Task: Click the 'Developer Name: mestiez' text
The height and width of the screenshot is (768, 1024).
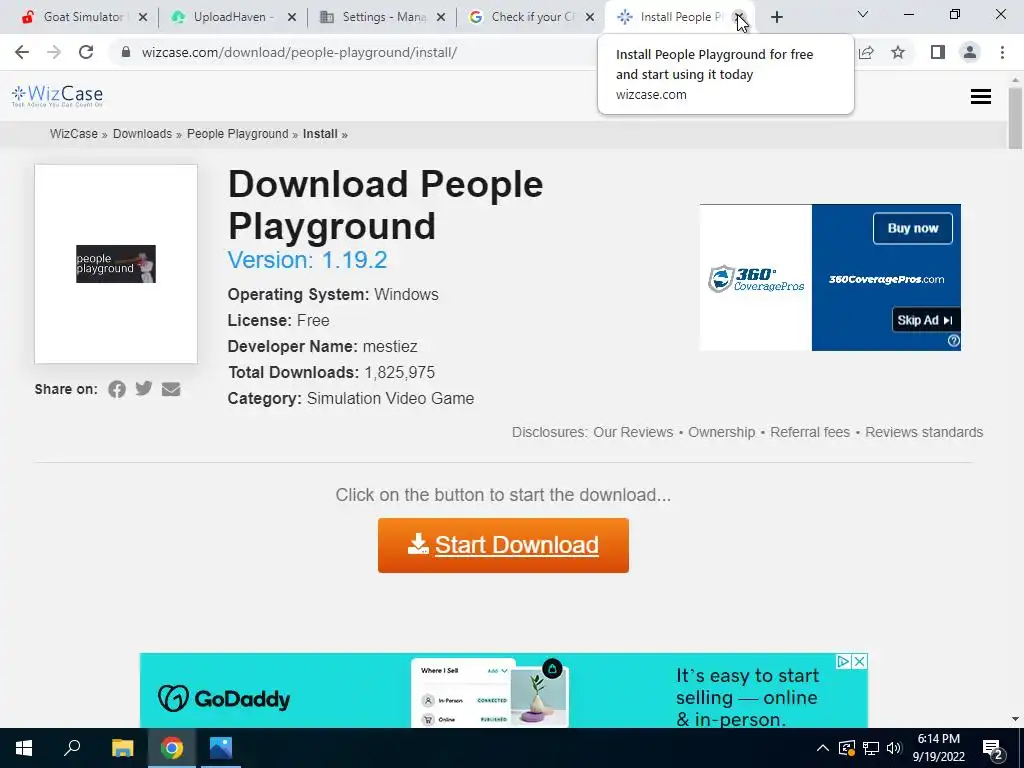Action: point(322,346)
